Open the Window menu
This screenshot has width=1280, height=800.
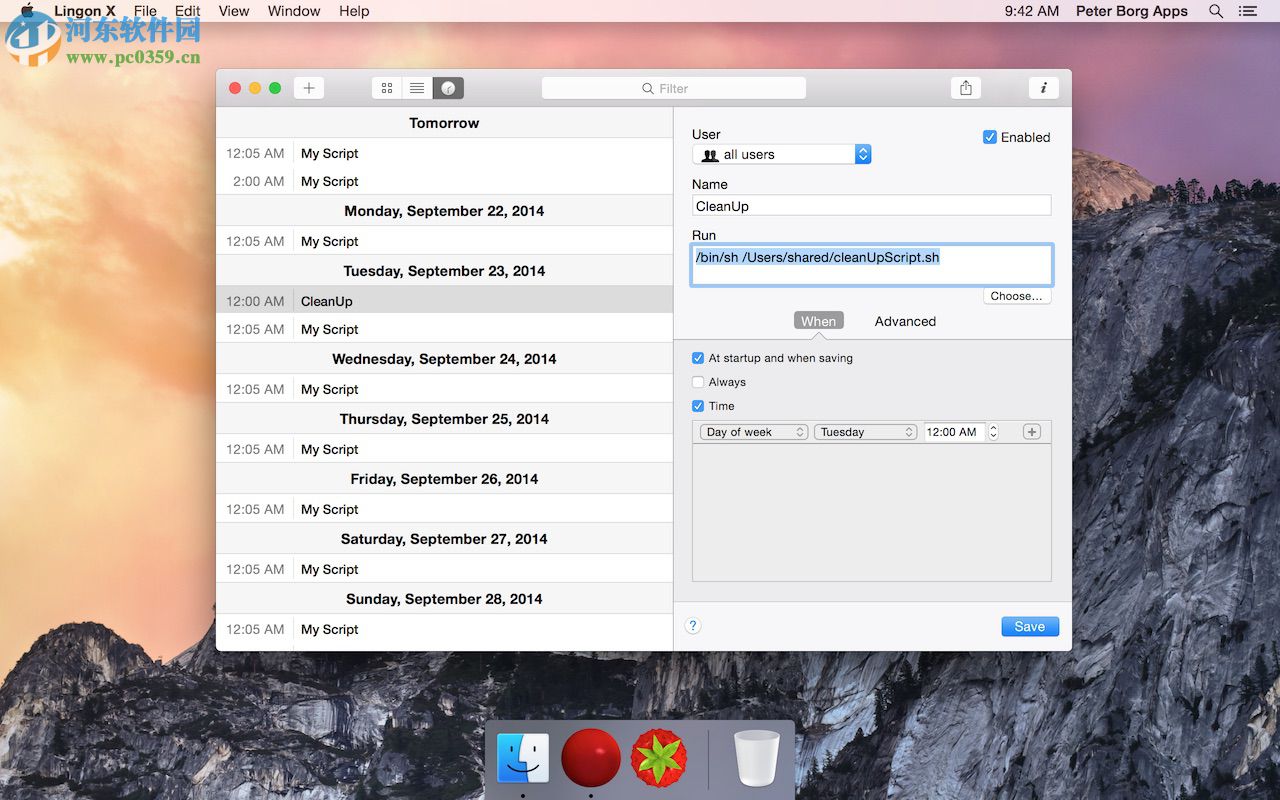294,11
